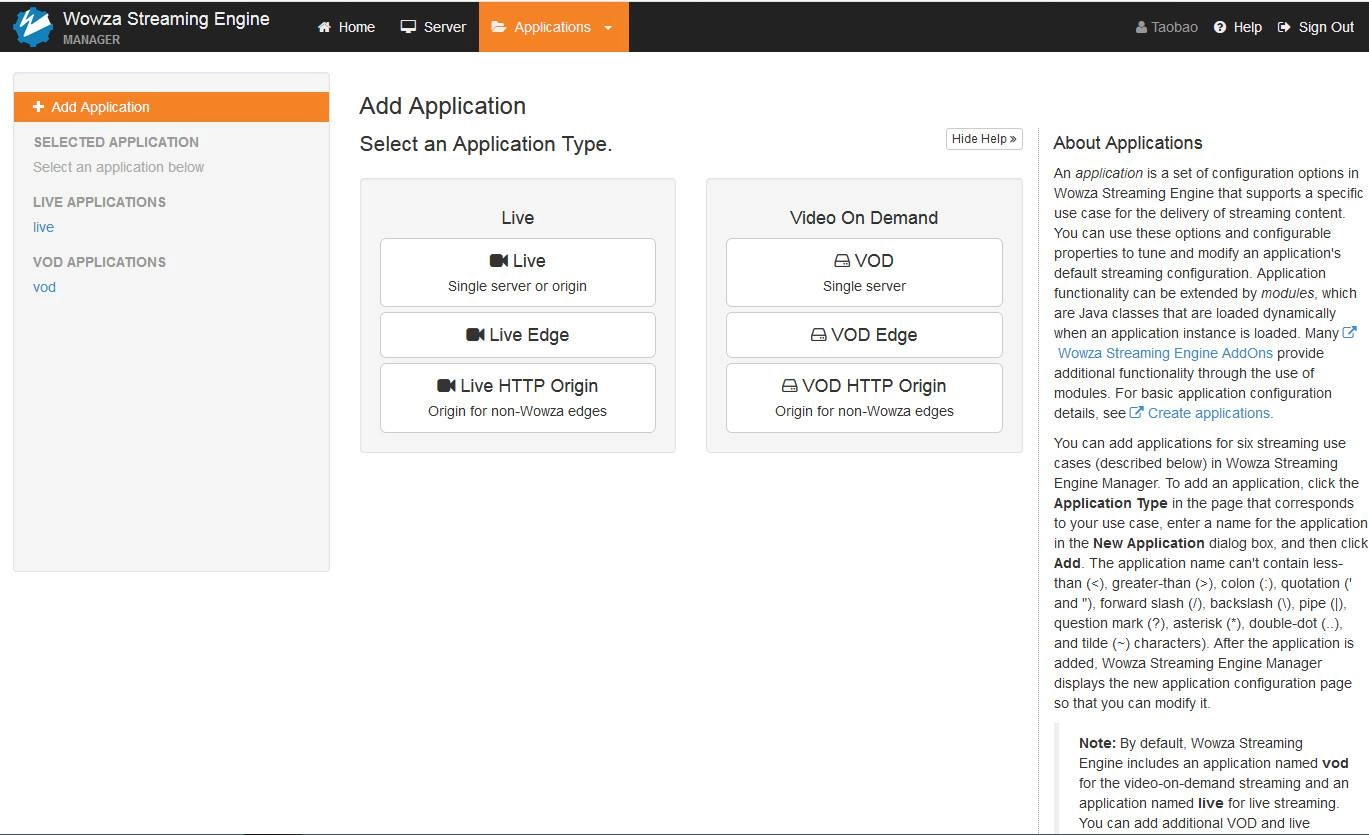Click Add Application in the sidebar
Viewport: 1369px width, 835px height.
point(171,107)
